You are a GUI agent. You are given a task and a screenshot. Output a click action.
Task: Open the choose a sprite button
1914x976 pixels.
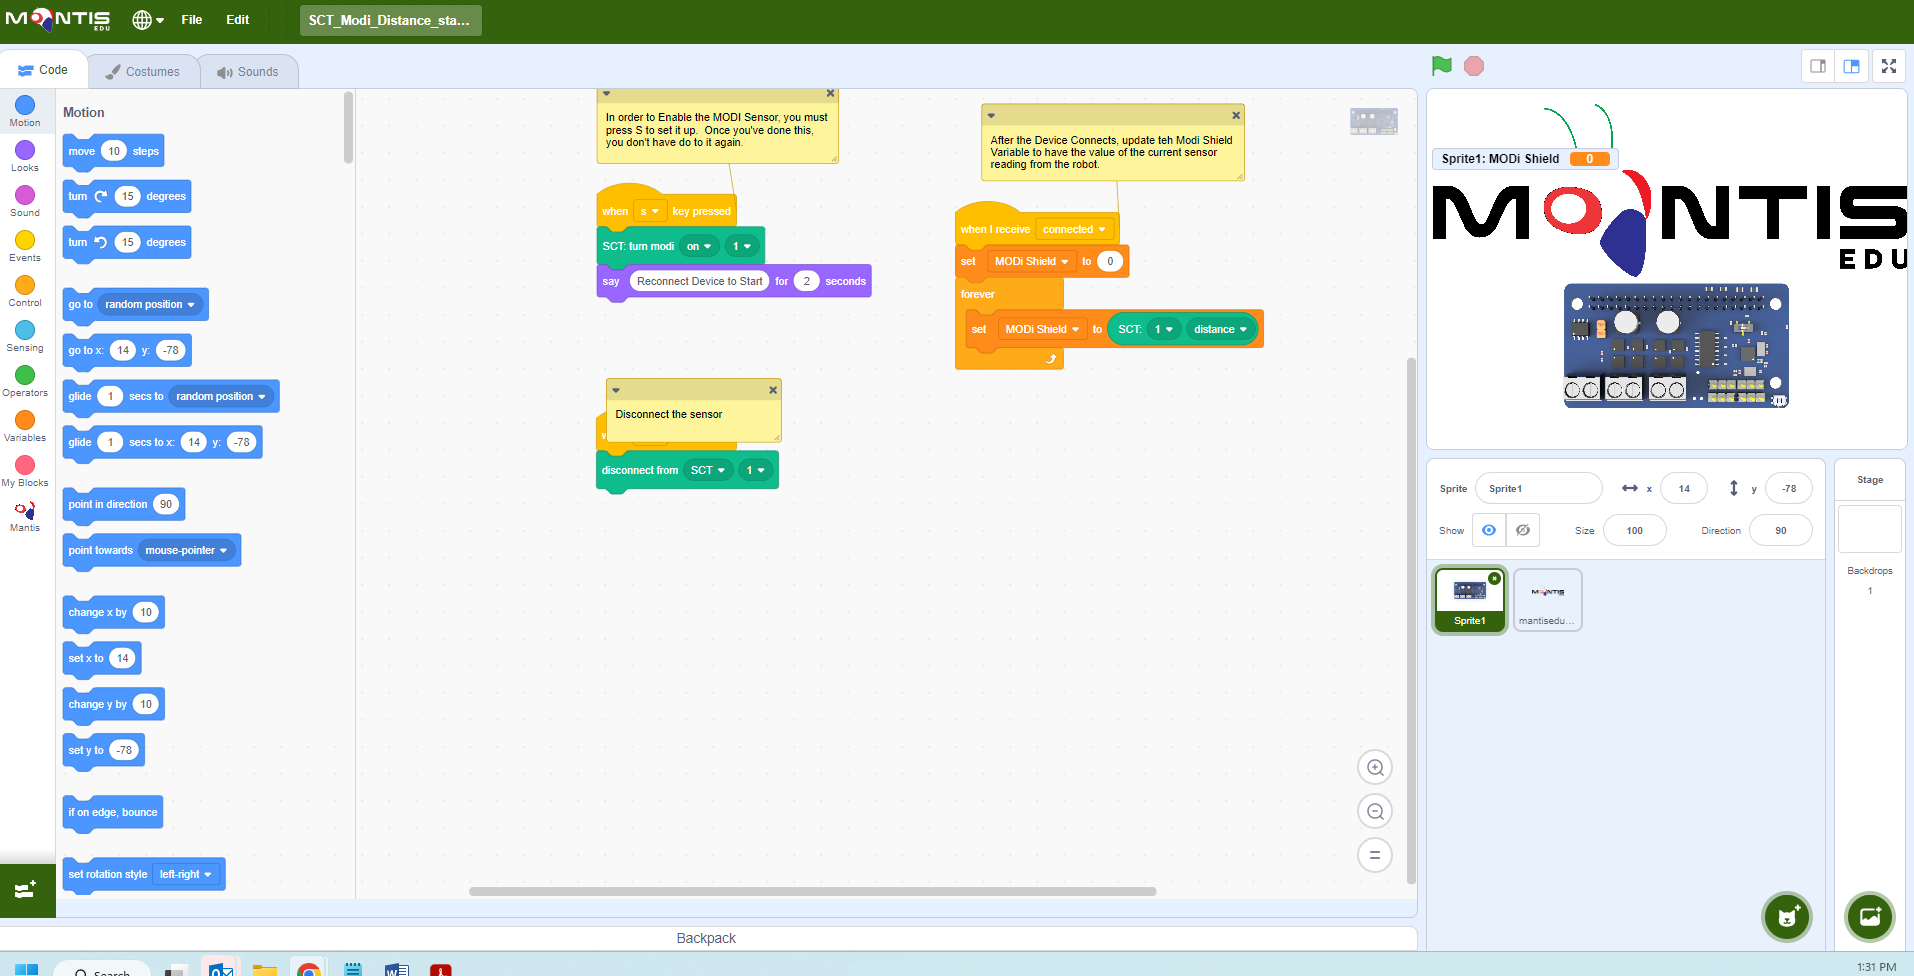click(1786, 916)
